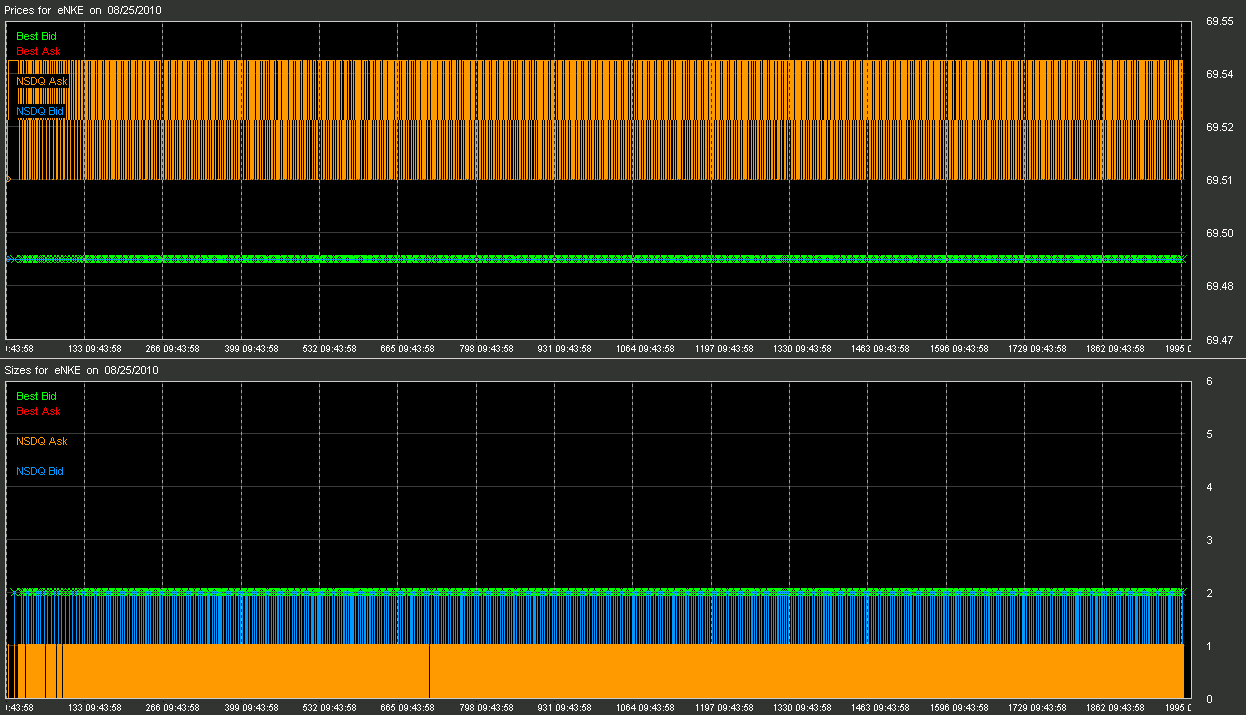Click '1064 09:43:58' tick in Prices chart
Viewport: 1246px width, 715px height.
(x=645, y=349)
